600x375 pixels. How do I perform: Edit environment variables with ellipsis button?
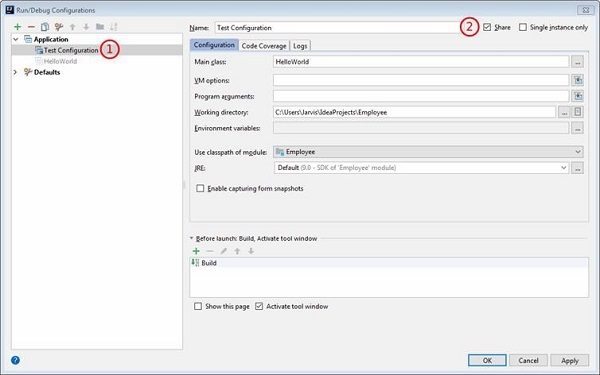click(x=577, y=128)
